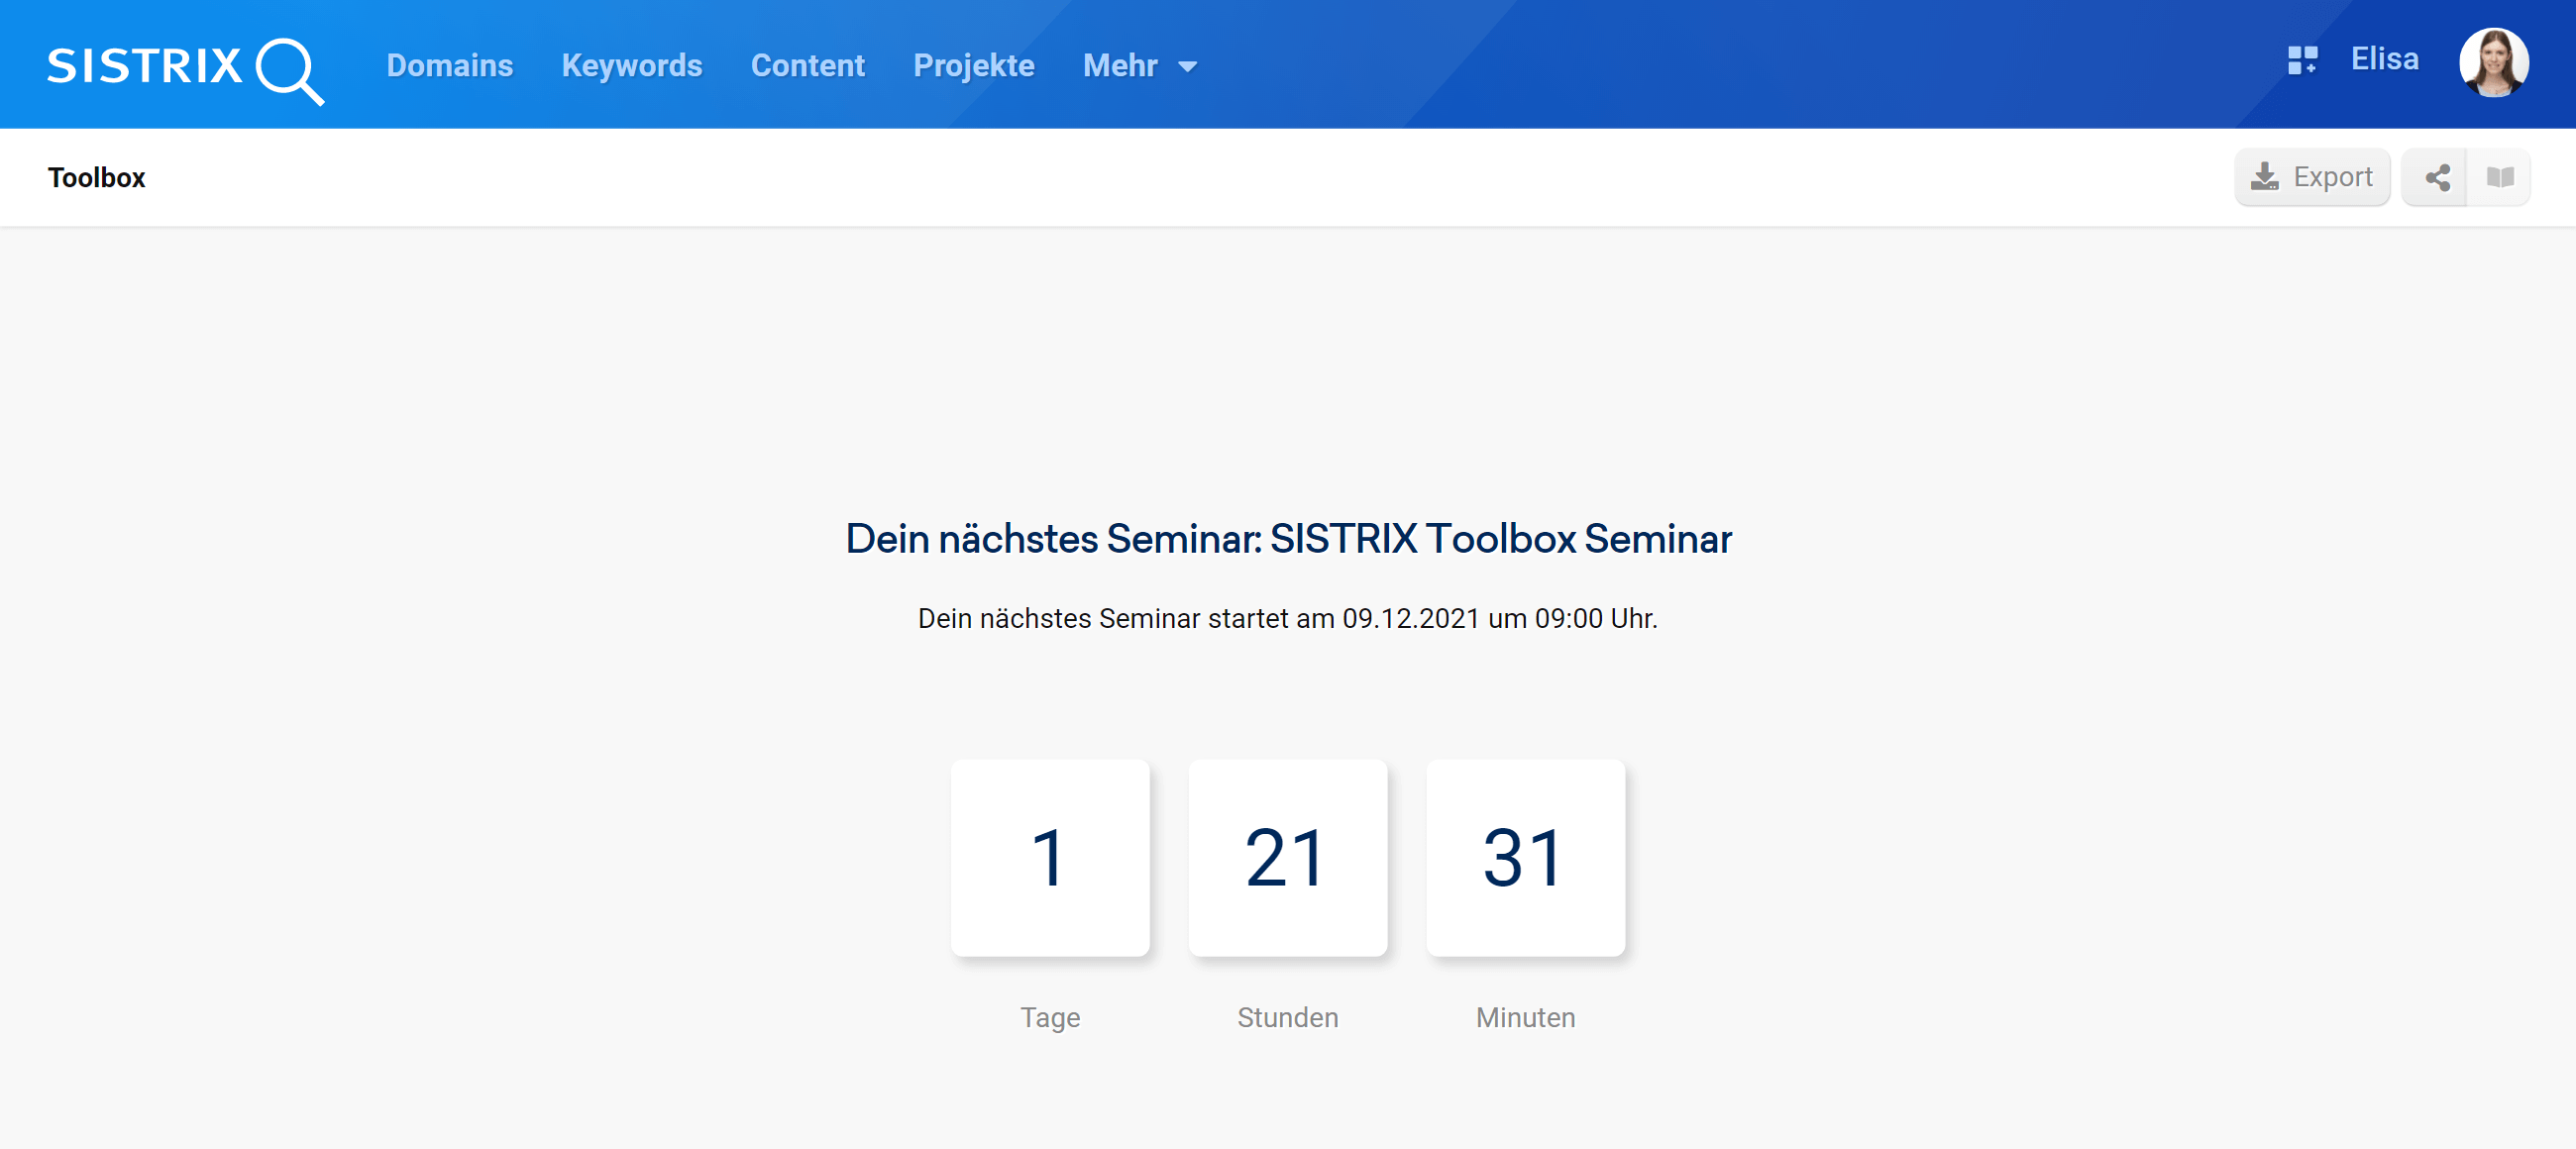Open the Projekte navigation item
The height and width of the screenshot is (1149, 2576).
coord(973,66)
